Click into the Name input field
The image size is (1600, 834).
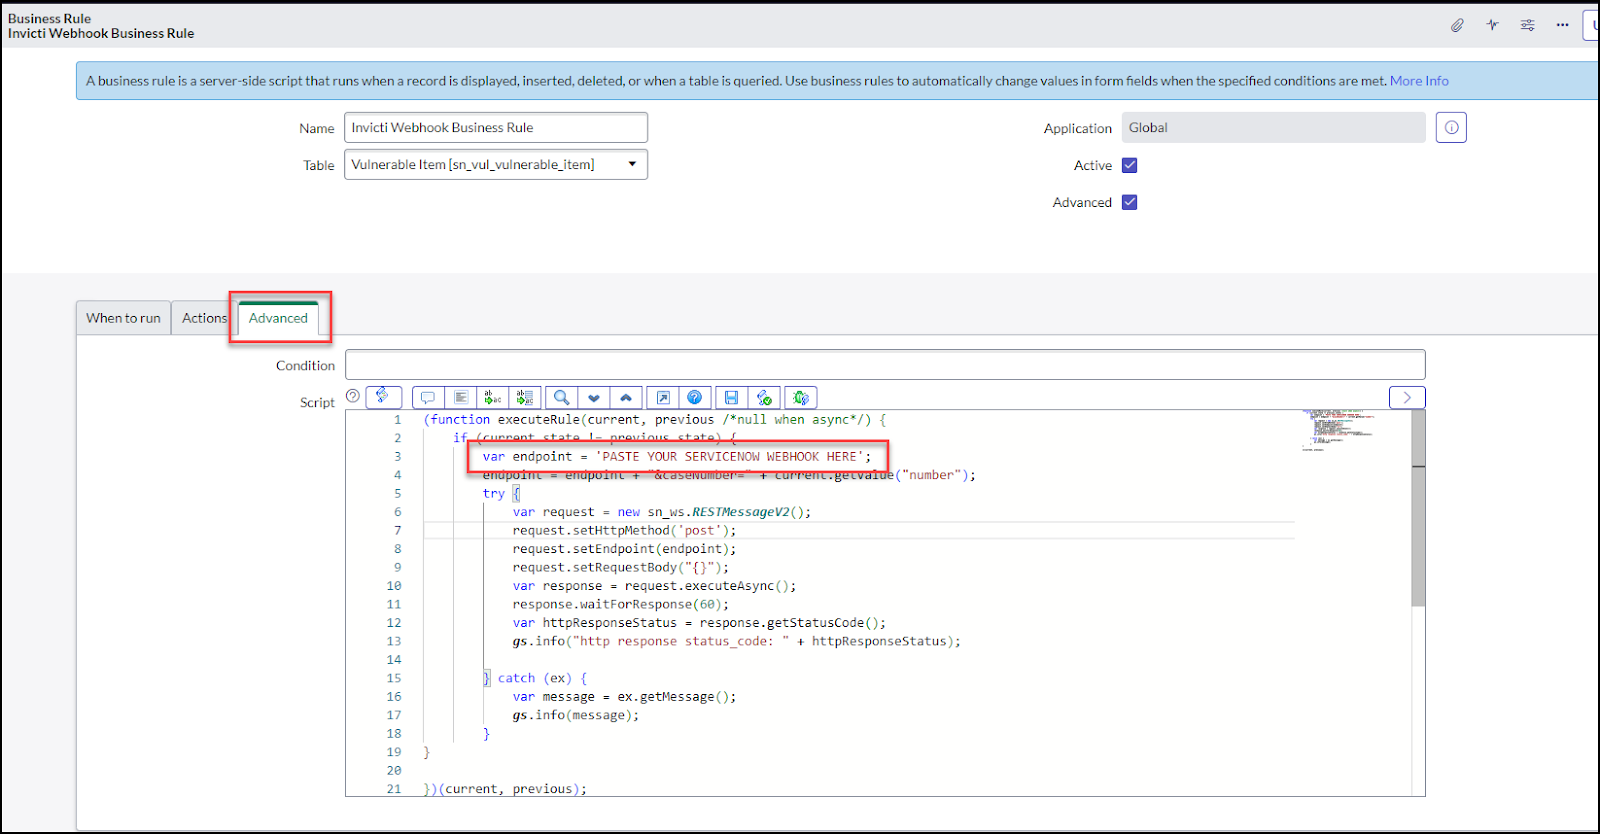point(496,128)
